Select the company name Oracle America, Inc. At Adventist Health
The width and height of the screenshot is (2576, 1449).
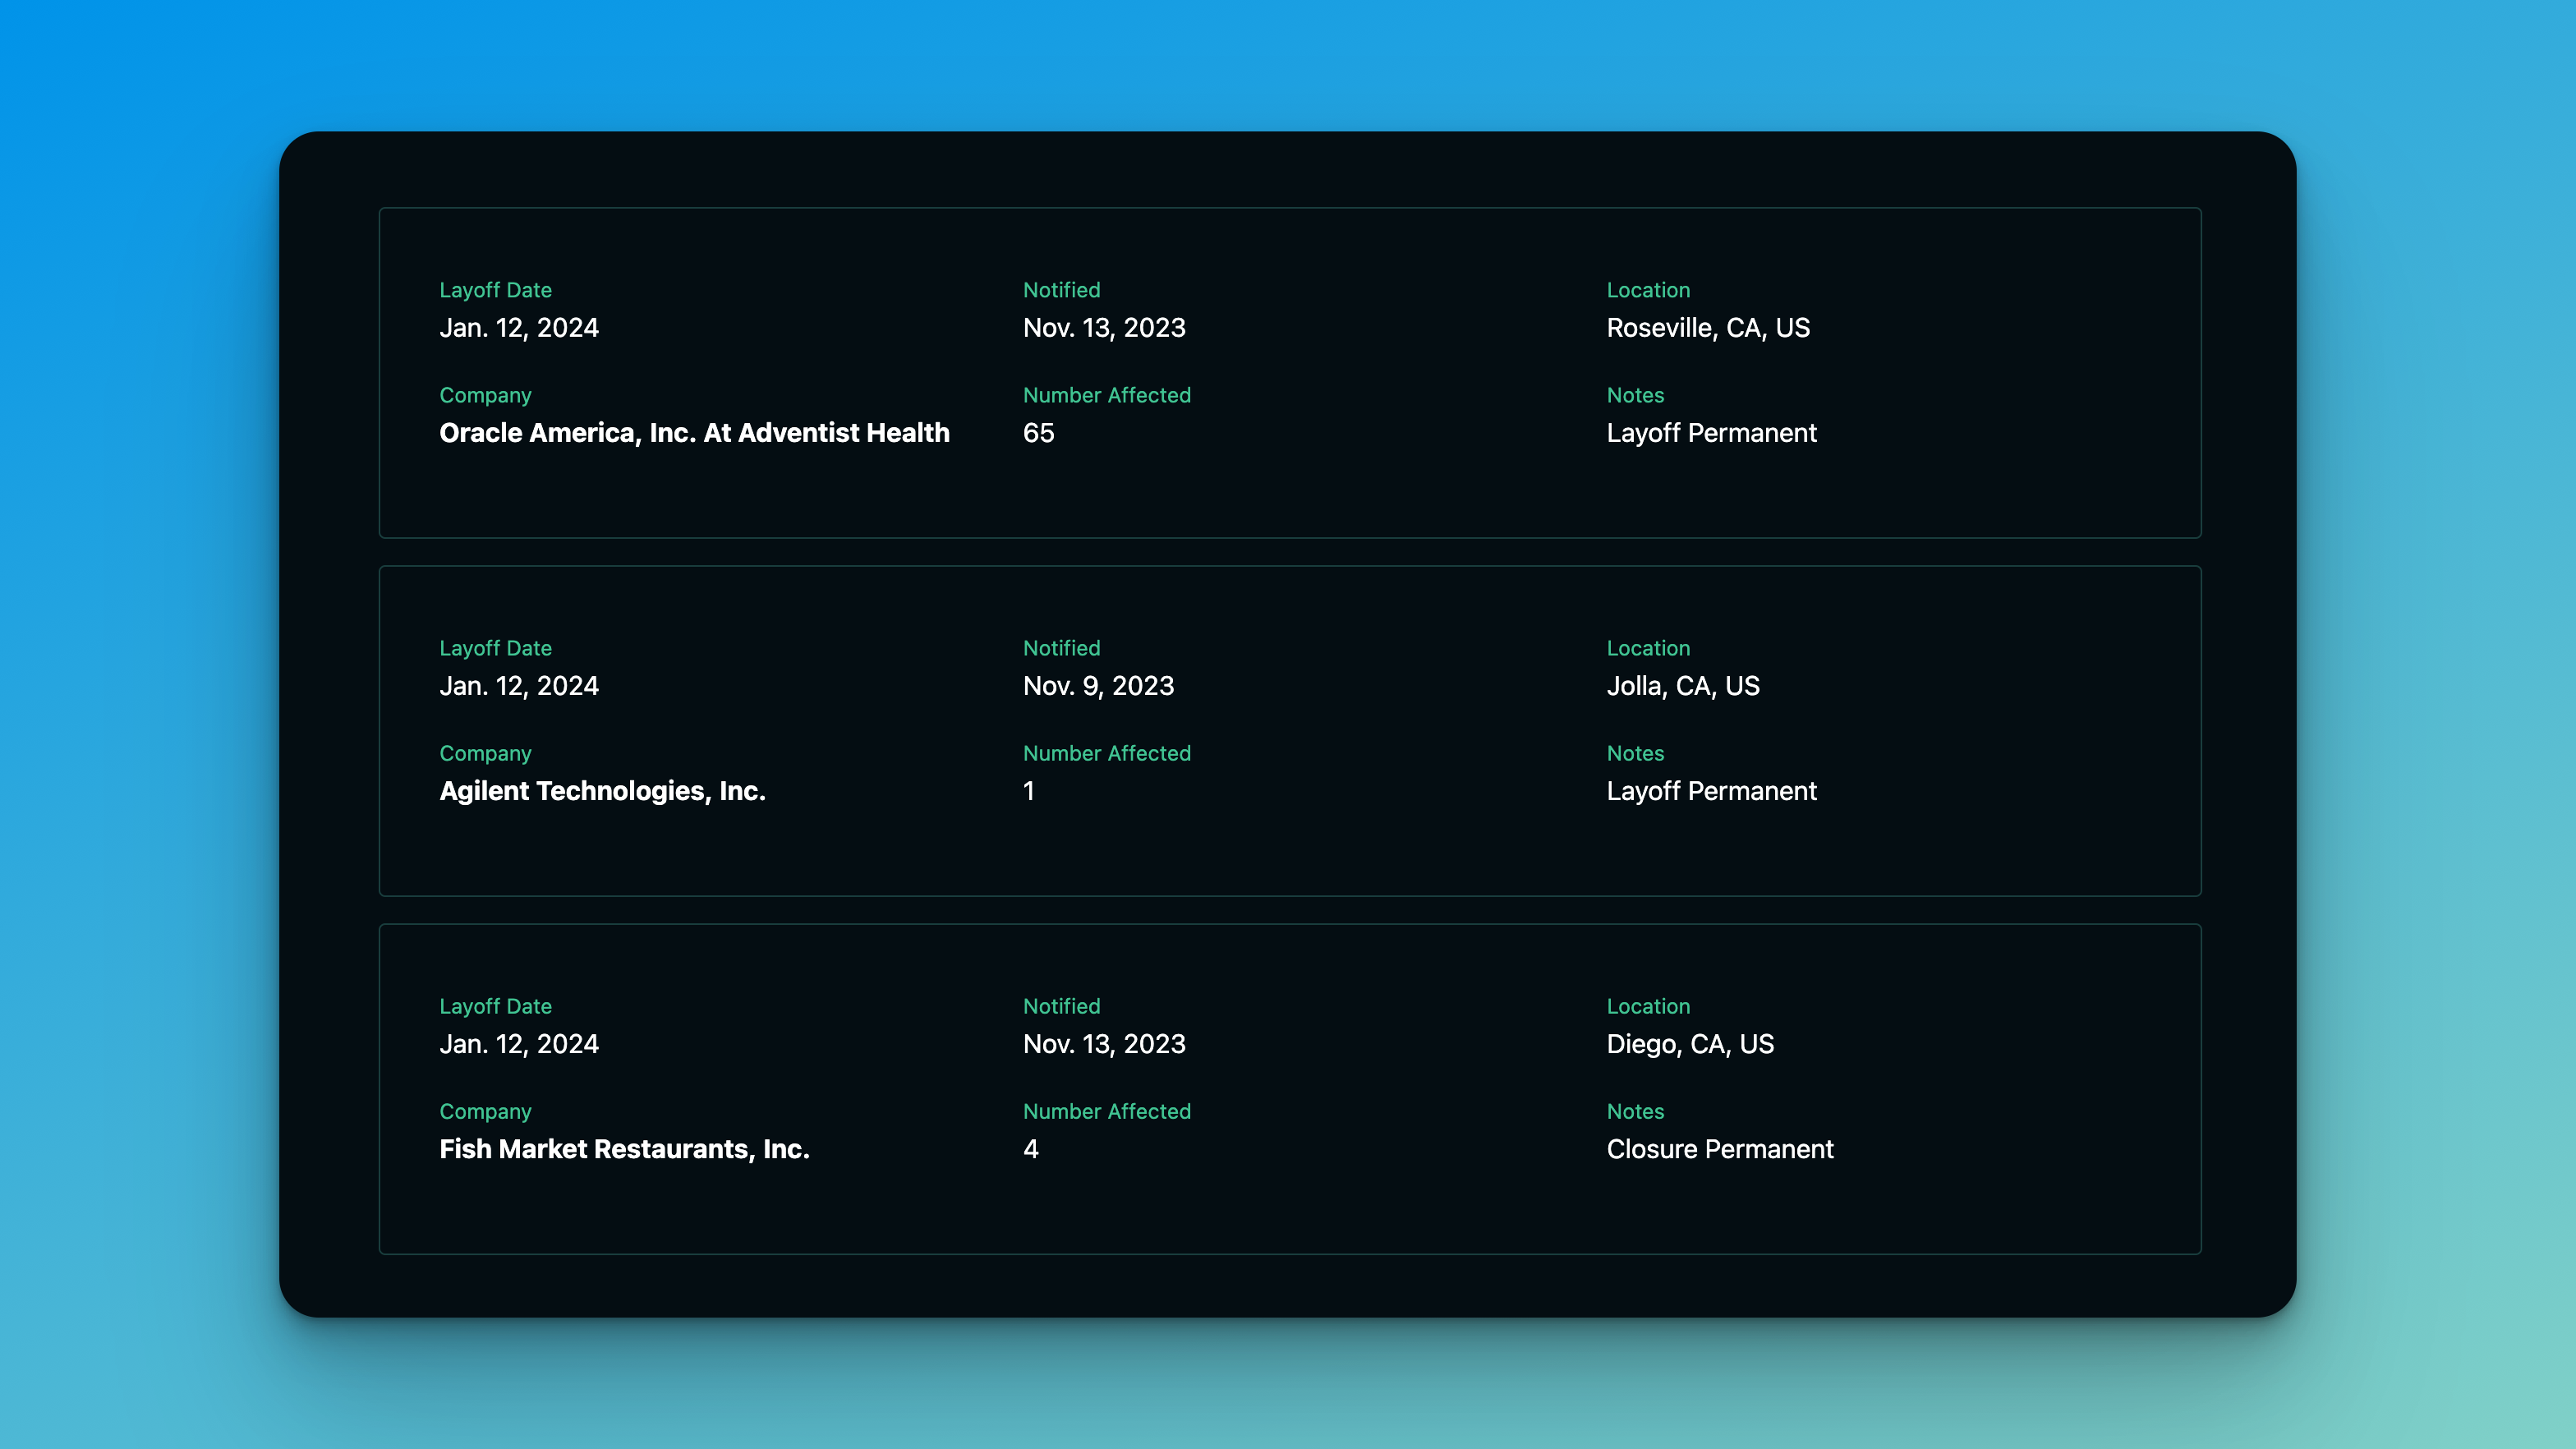[694, 433]
